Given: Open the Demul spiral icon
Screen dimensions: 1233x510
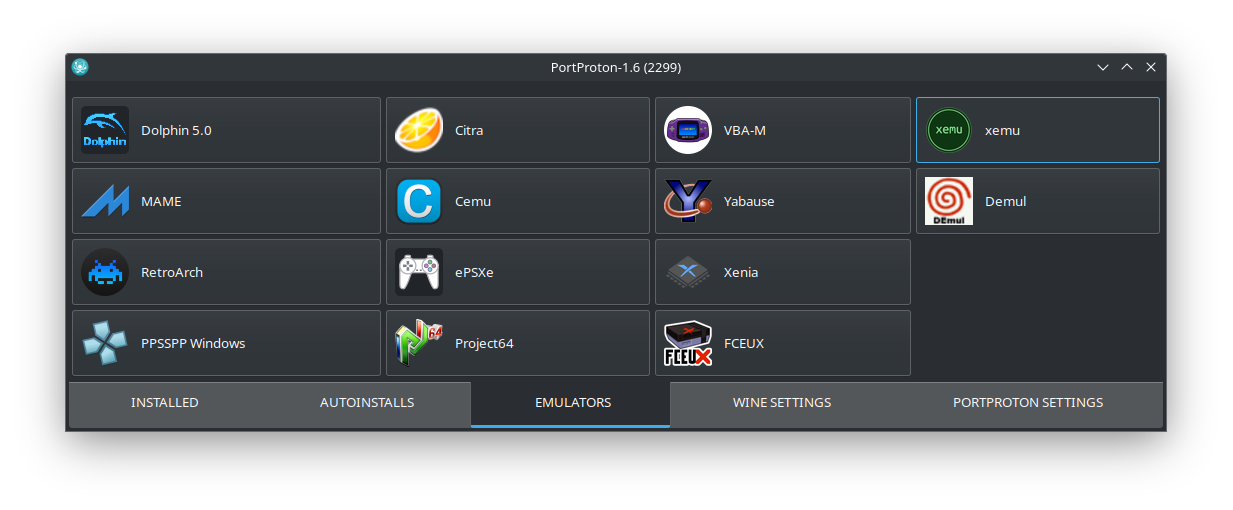Looking at the screenshot, I should click(x=949, y=201).
